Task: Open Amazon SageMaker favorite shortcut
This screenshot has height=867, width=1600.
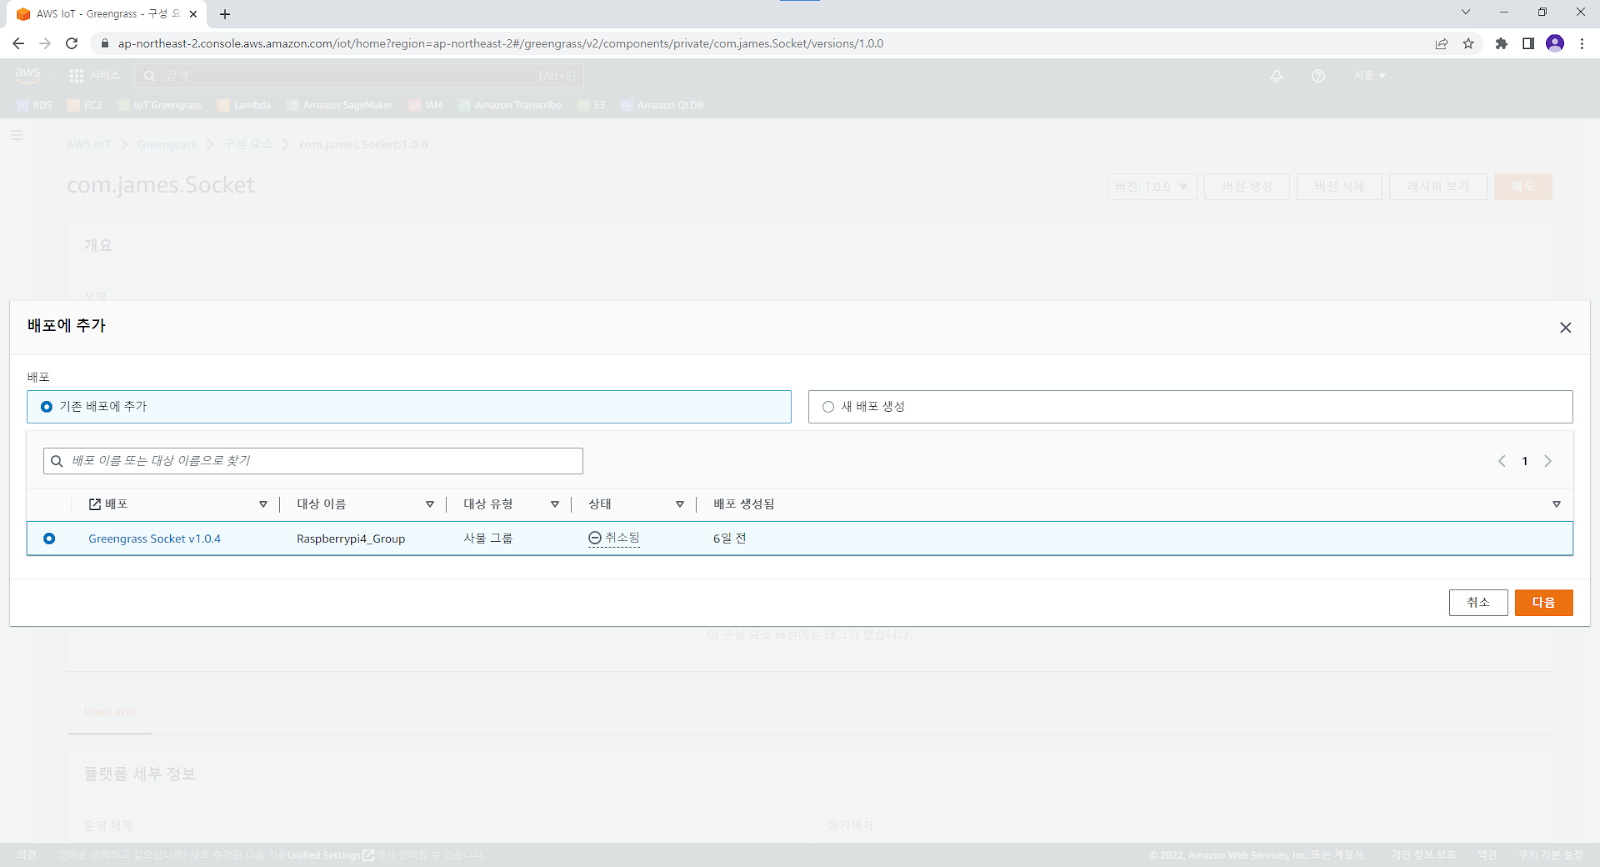Action: pos(339,105)
